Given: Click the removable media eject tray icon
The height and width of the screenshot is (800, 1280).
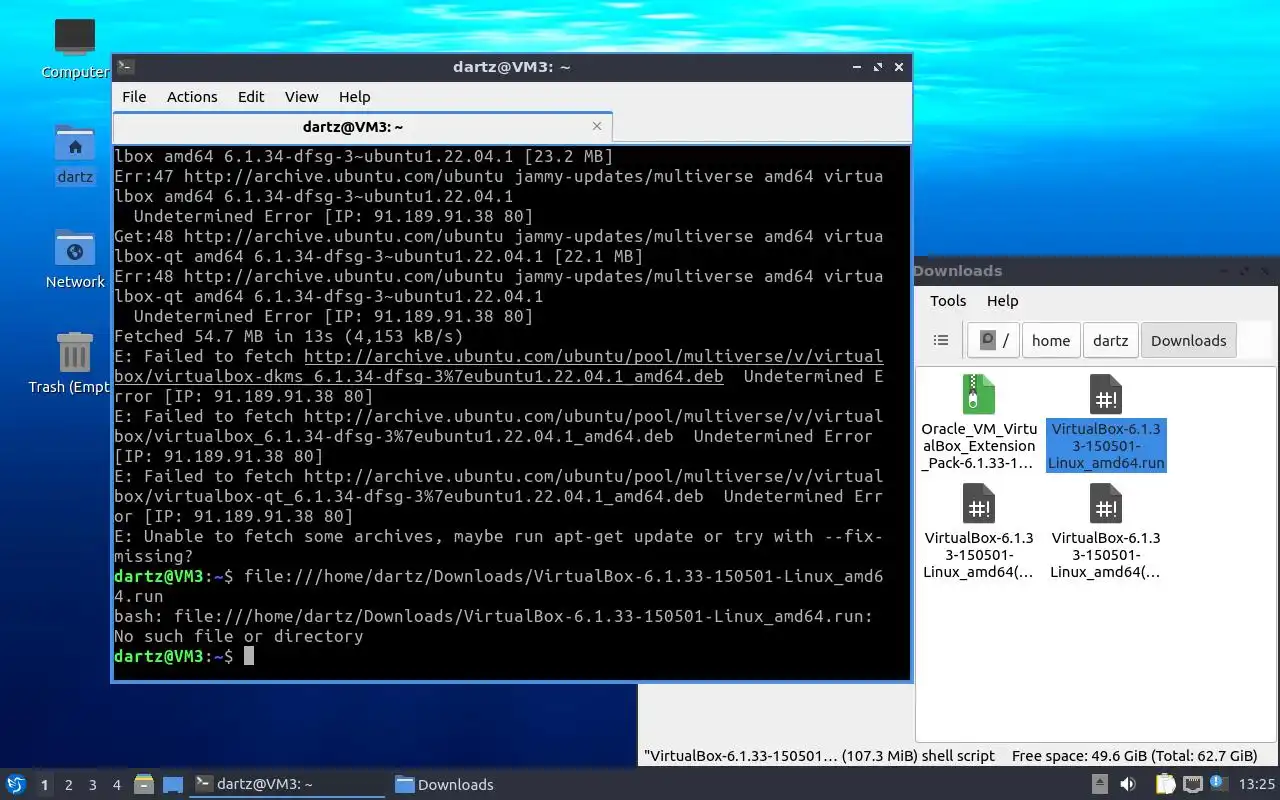Looking at the screenshot, I should [x=1100, y=784].
